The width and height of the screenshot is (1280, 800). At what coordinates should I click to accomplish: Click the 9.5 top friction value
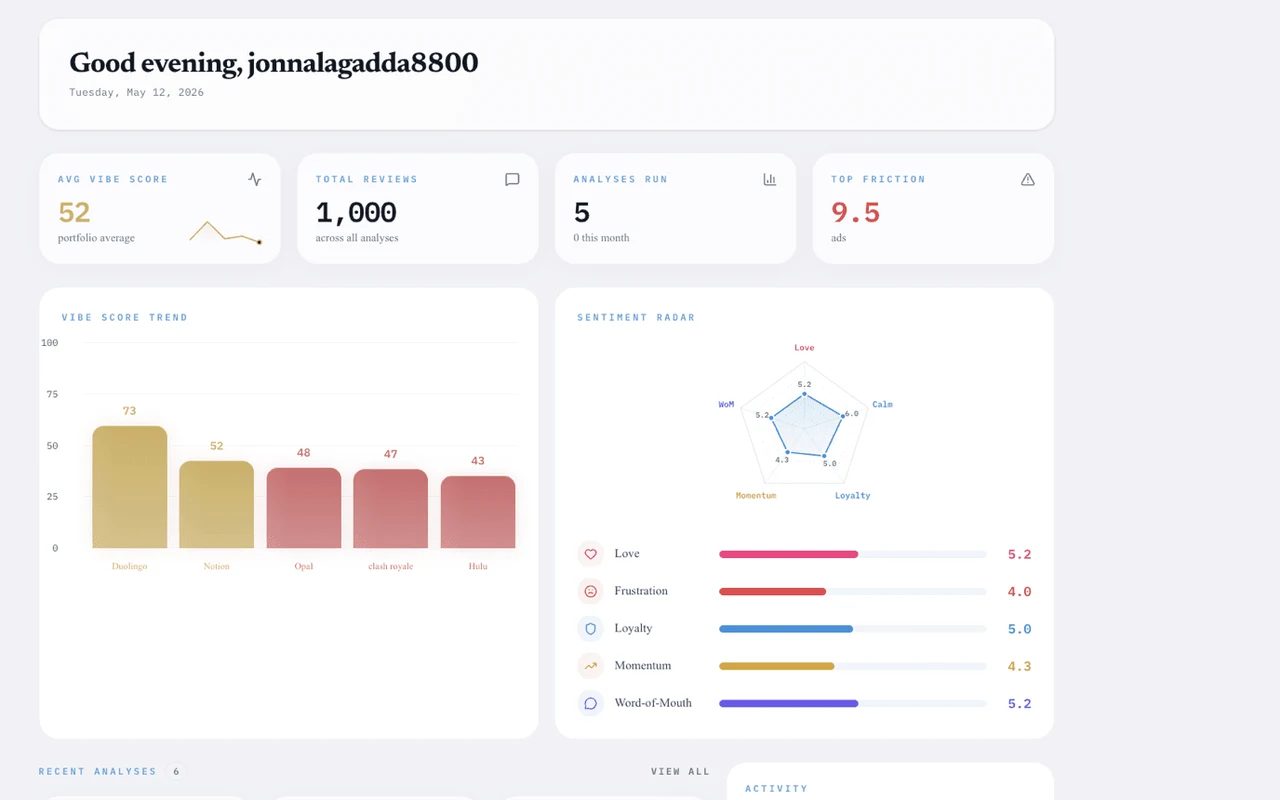tap(855, 212)
